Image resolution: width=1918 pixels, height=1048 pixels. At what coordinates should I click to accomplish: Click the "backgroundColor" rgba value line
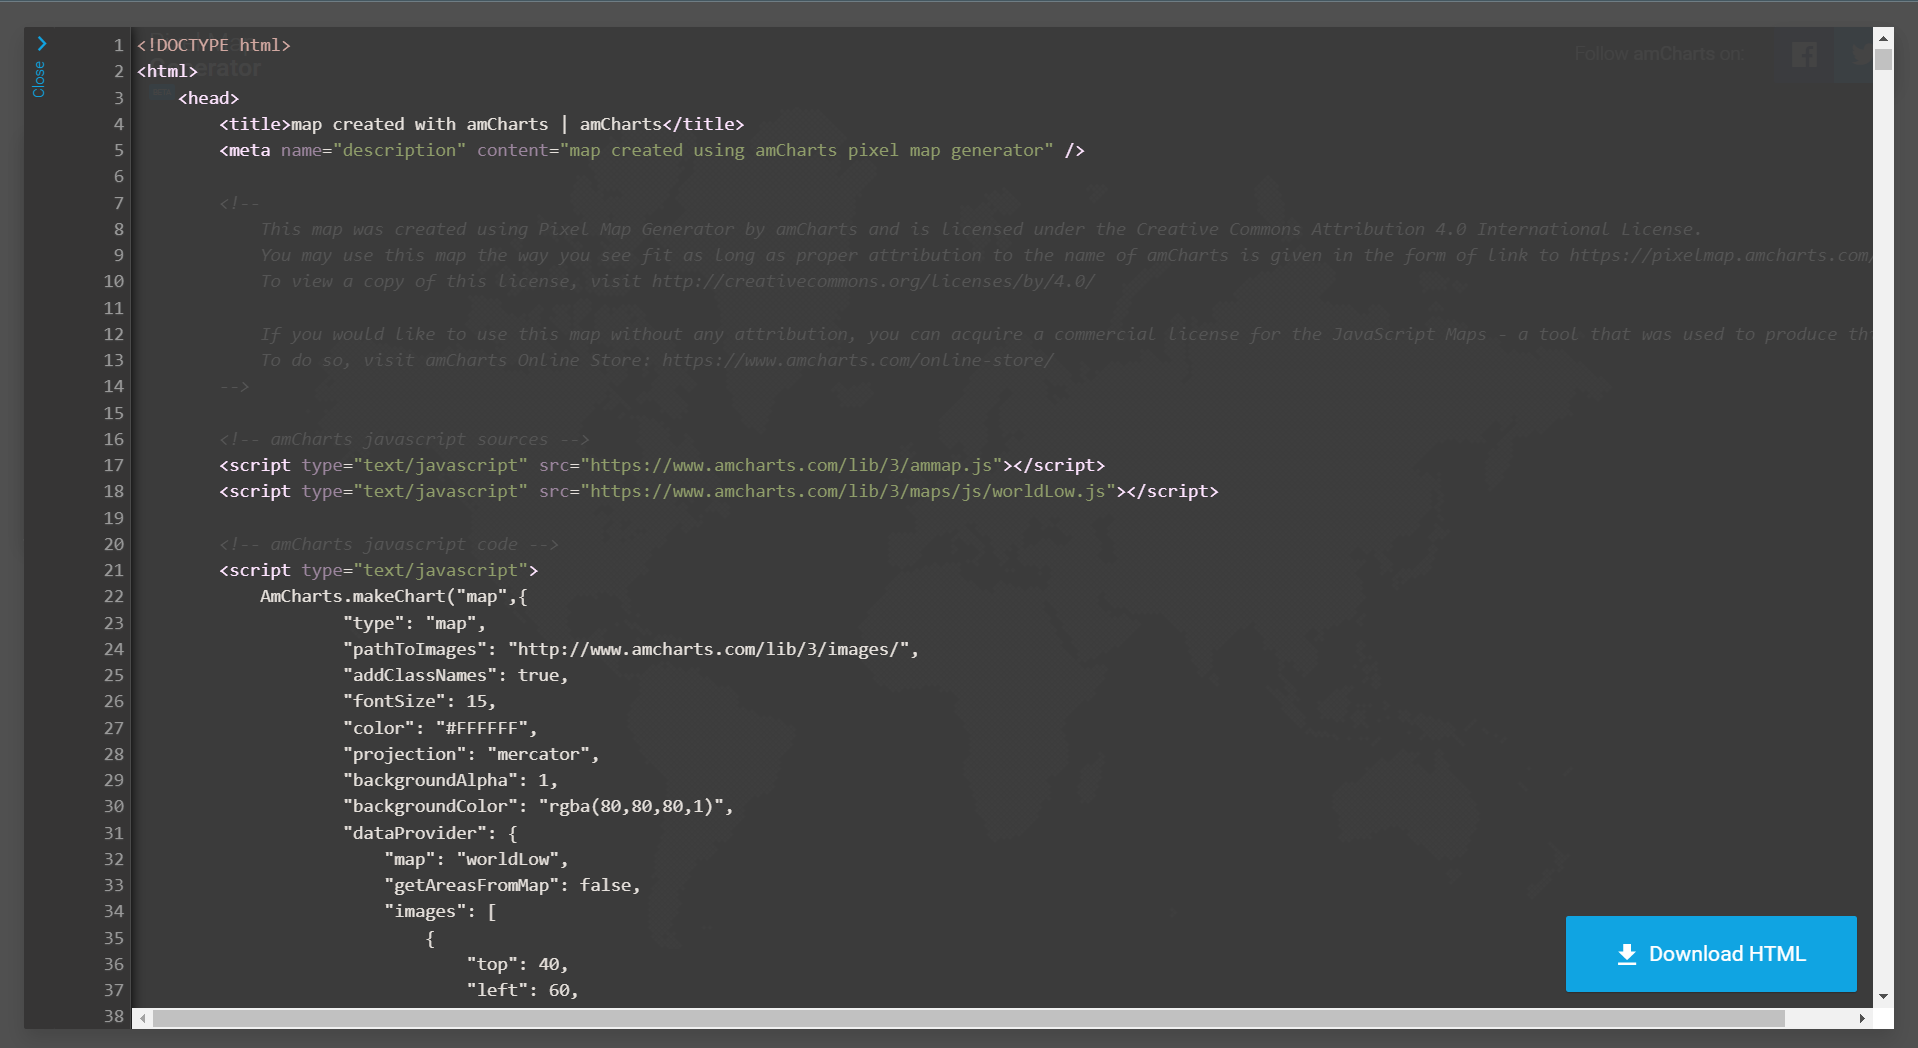pos(538,806)
